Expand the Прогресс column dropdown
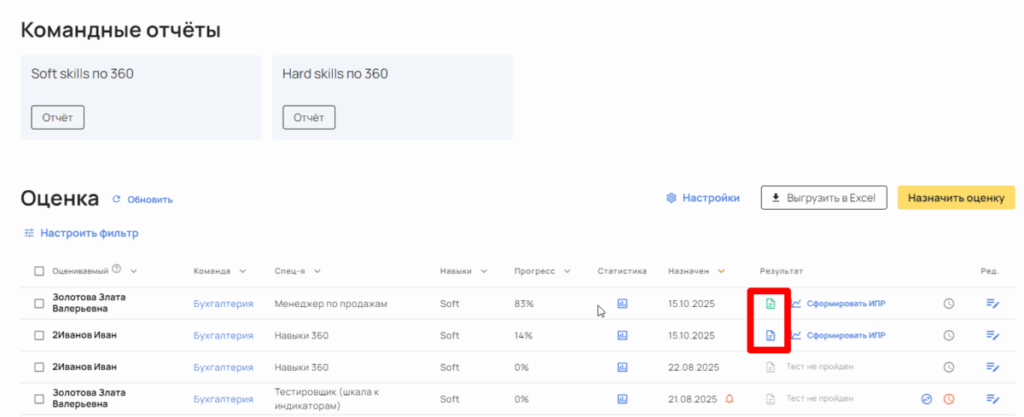Image resolution: width=1024 pixels, height=417 pixels. tap(567, 271)
